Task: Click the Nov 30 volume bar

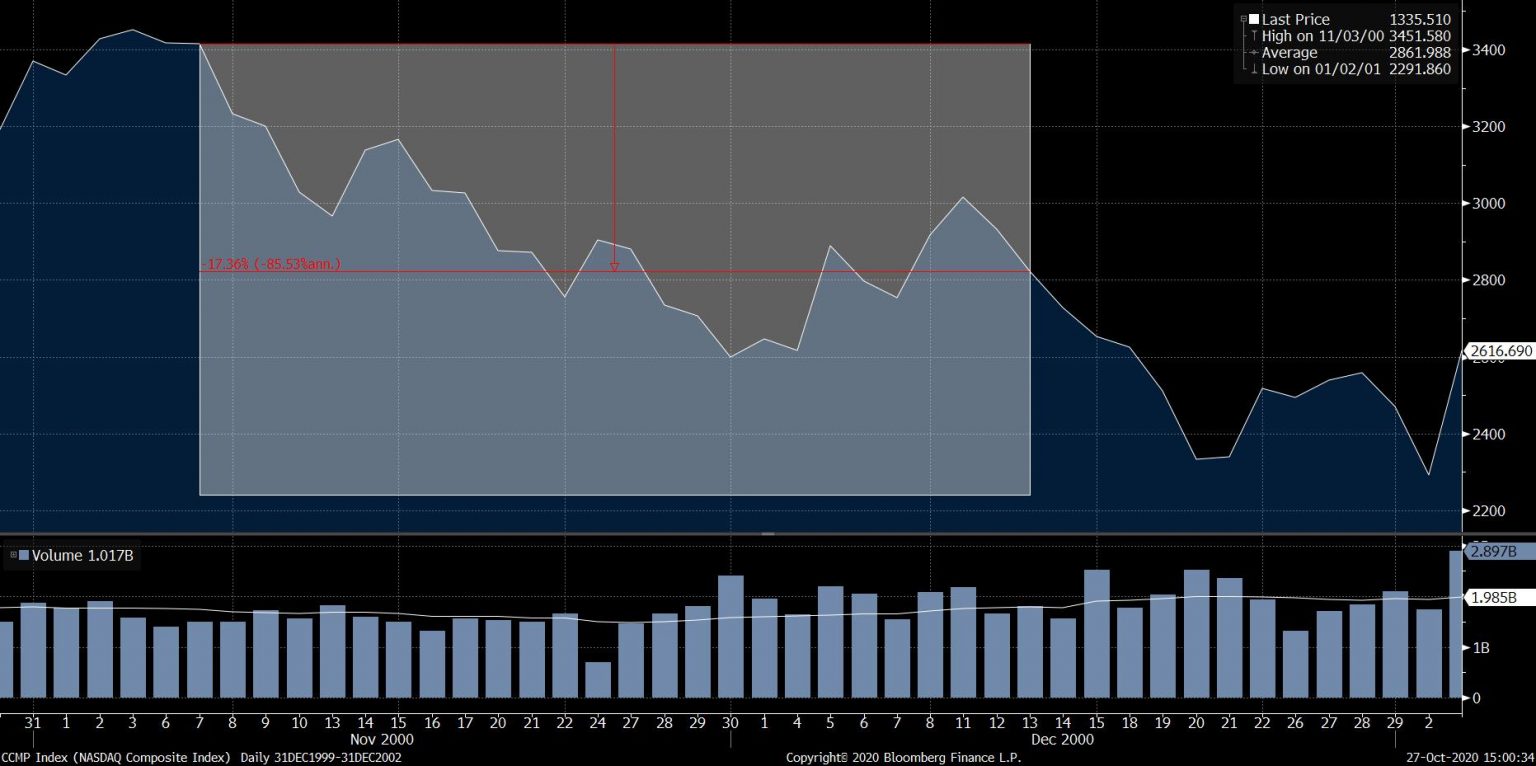Action: 730,637
